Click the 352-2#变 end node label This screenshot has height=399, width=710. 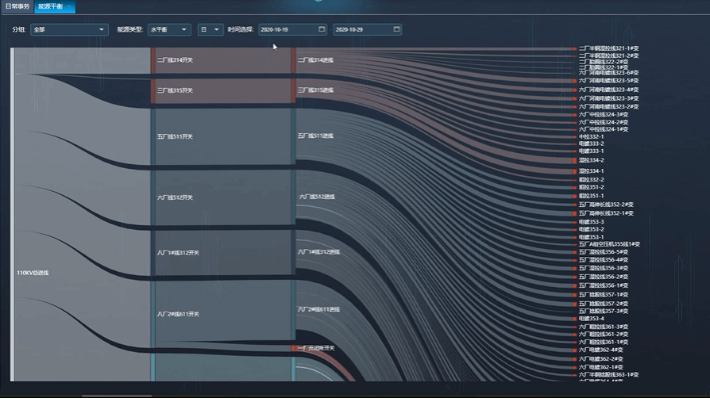click(x=606, y=205)
